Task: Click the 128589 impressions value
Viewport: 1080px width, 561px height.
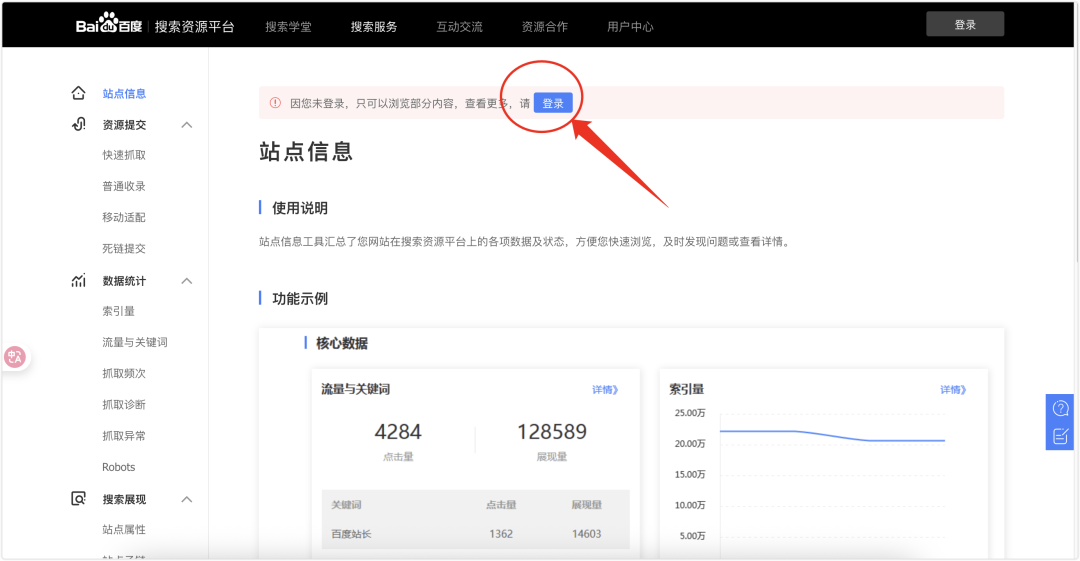Action: (x=552, y=431)
